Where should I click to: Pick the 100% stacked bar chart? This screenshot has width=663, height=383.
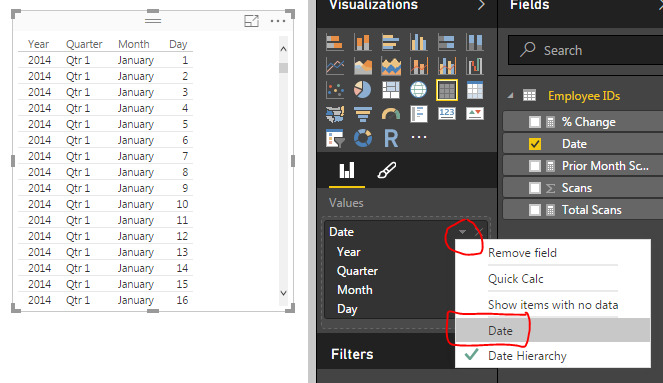pos(447,43)
